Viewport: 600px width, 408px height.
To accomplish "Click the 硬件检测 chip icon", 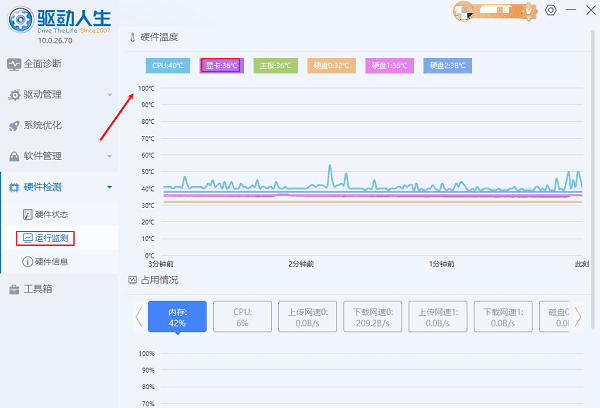I will pos(14,187).
